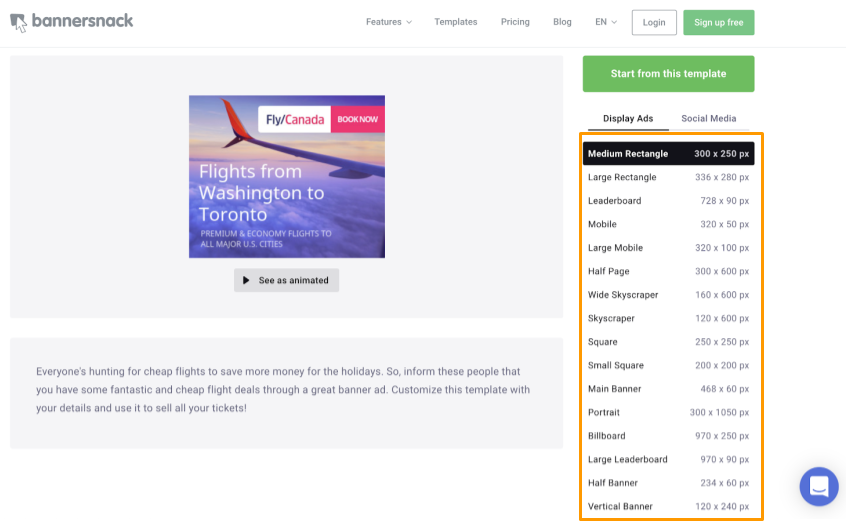849x532 pixels.
Task: Go to the Pricing page
Action: click(x=515, y=22)
